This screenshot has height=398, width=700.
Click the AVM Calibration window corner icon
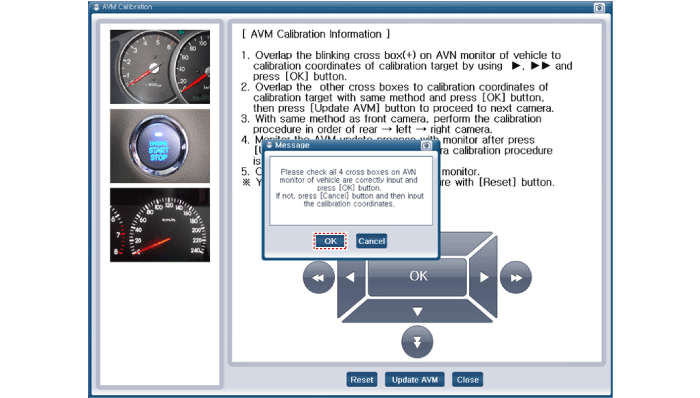pyautogui.click(x=599, y=7)
